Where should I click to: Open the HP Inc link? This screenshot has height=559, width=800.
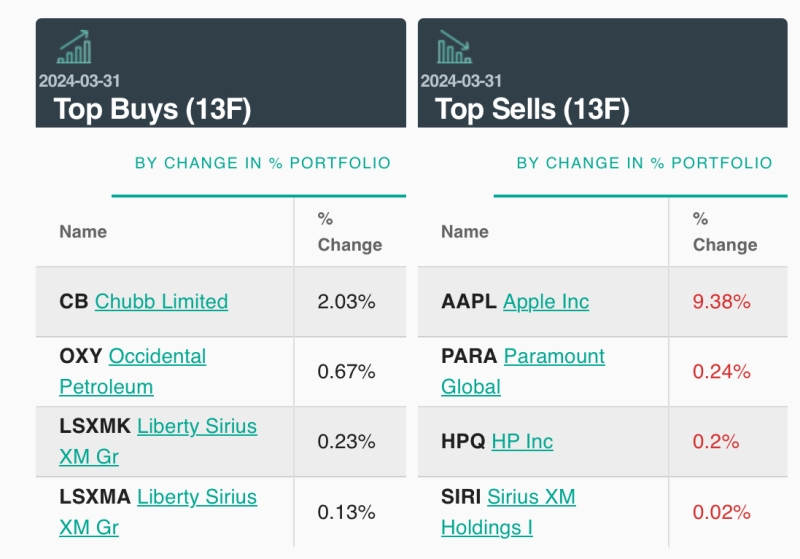tap(522, 441)
